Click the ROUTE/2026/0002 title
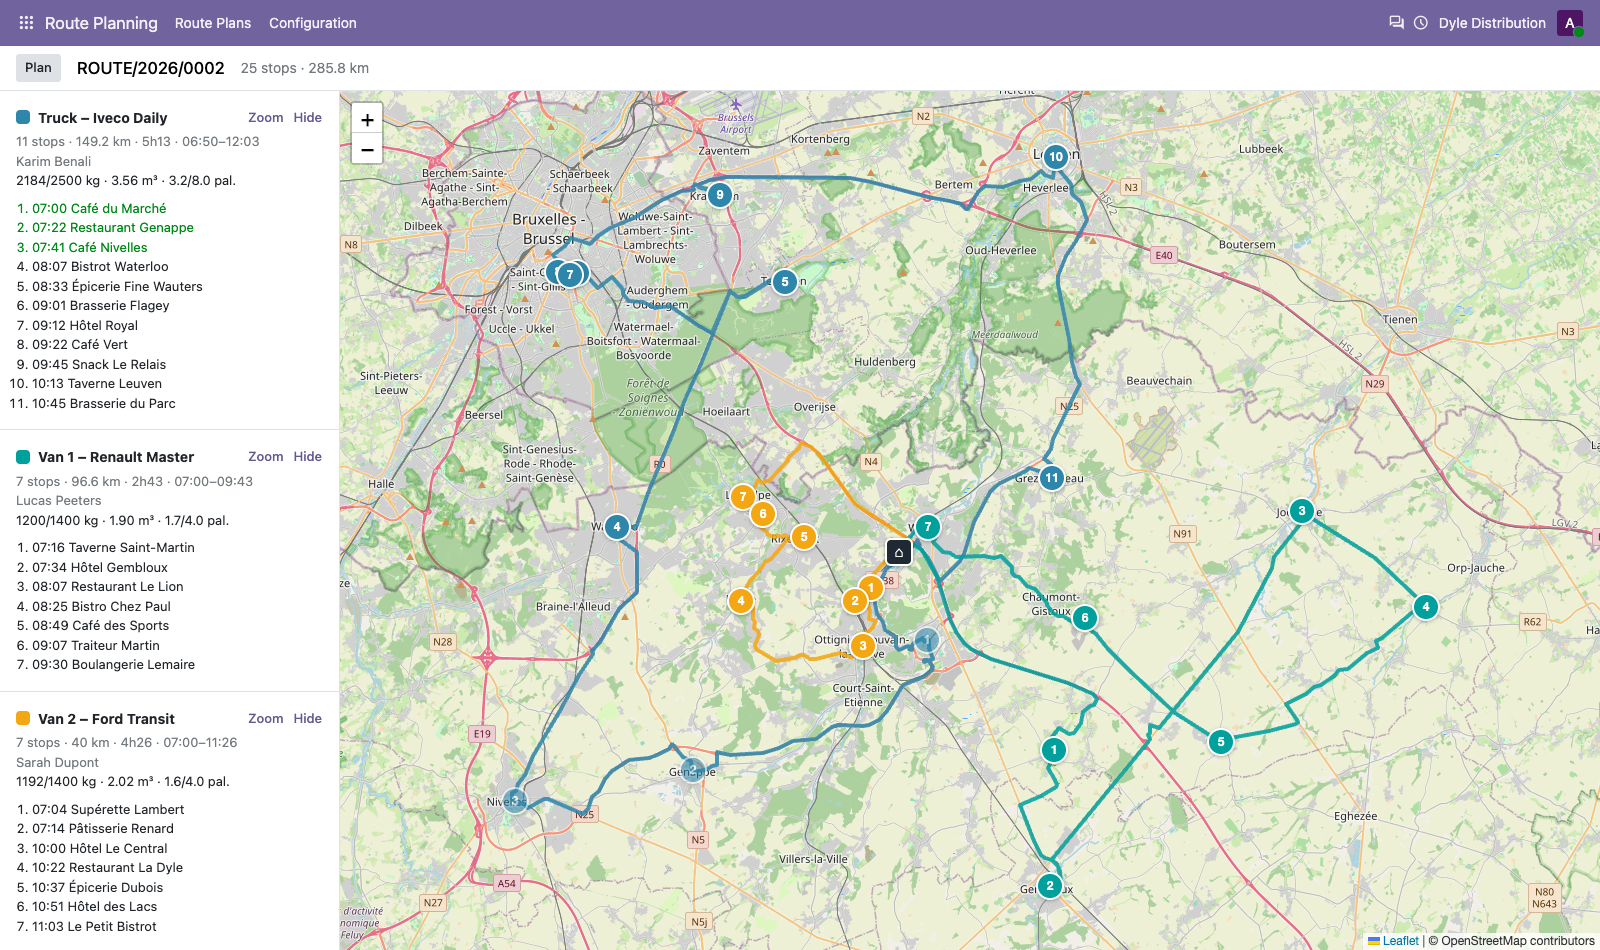 tap(151, 68)
